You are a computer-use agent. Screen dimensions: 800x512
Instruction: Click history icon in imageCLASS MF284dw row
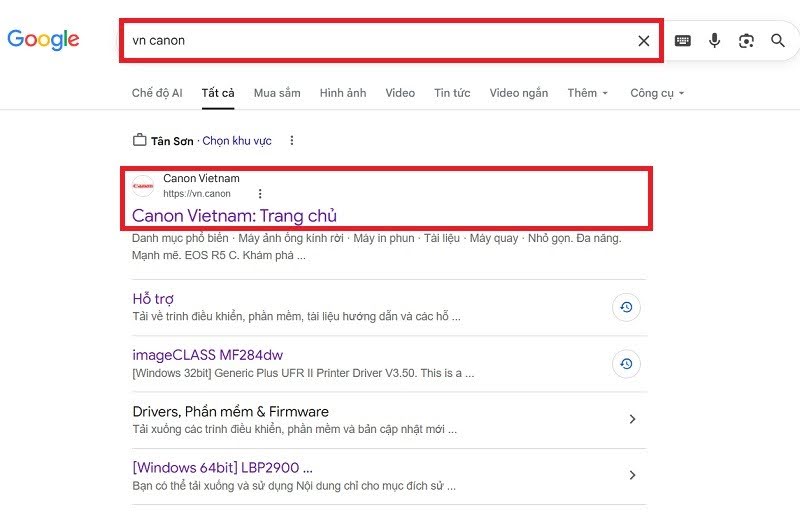coord(626,364)
